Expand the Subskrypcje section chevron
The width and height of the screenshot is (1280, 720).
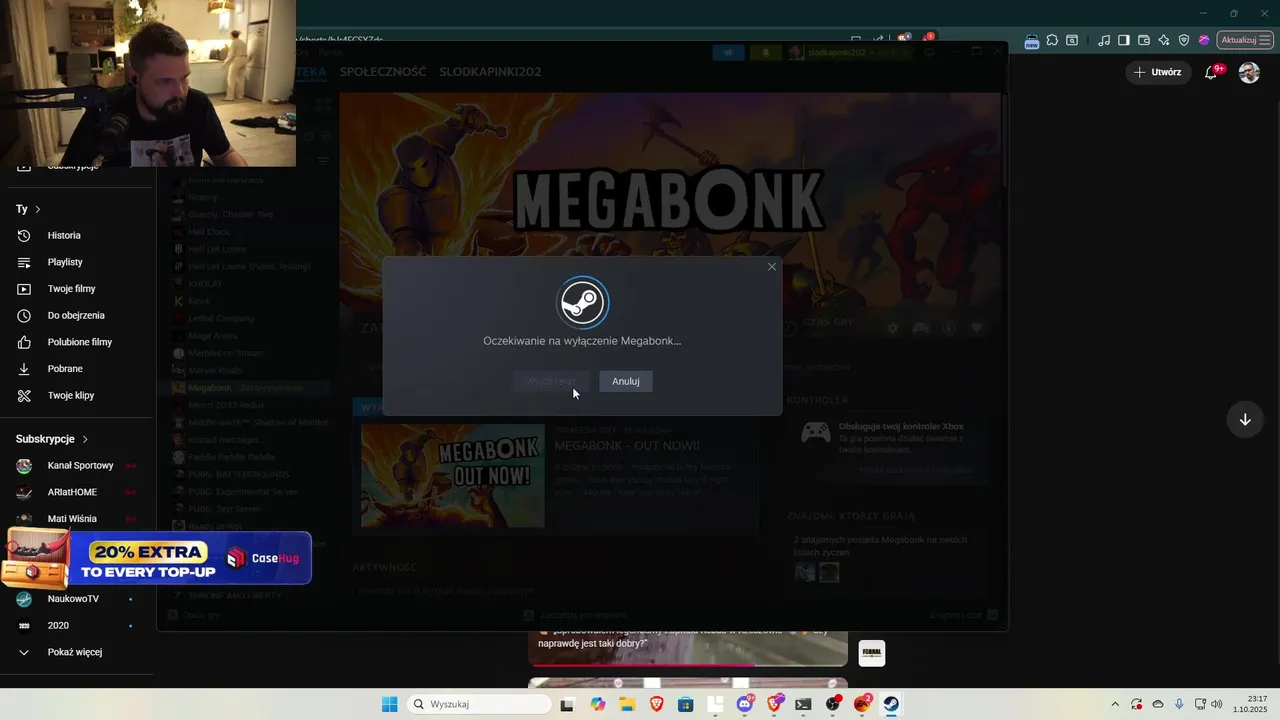(x=85, y=439)
